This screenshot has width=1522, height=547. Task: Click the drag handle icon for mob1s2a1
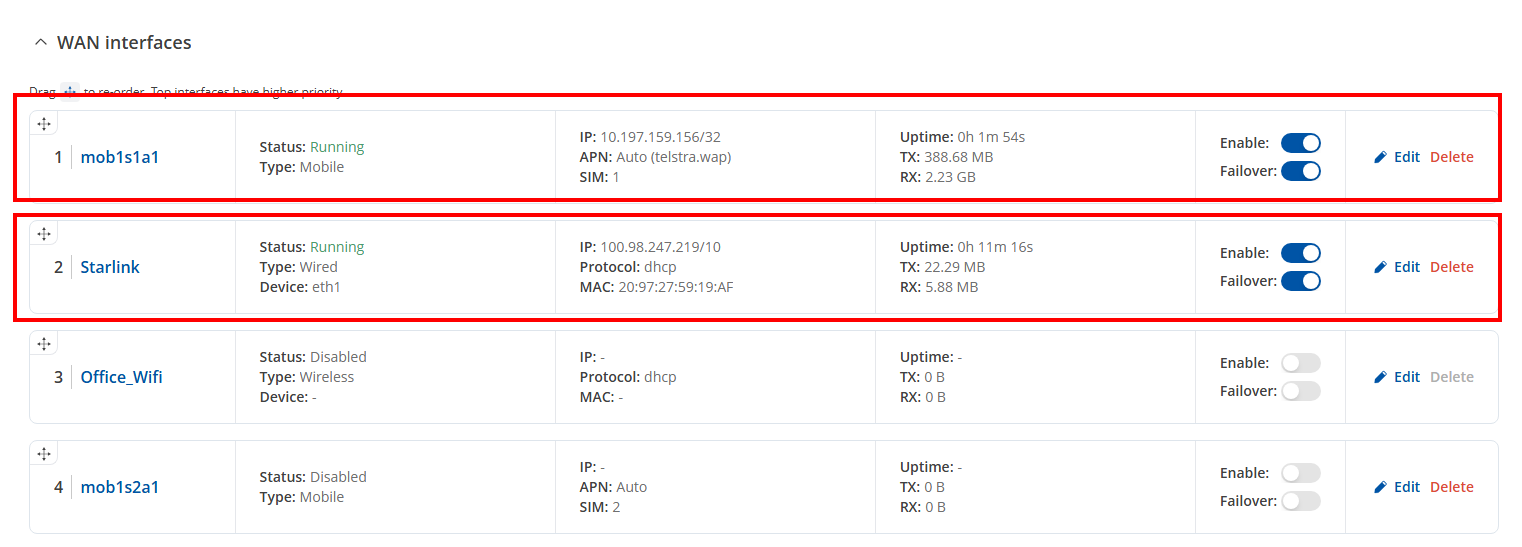pos(44,454)
